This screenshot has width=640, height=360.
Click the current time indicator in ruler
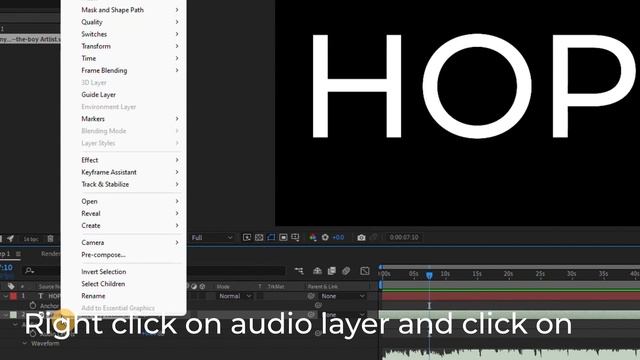[429, 275]
